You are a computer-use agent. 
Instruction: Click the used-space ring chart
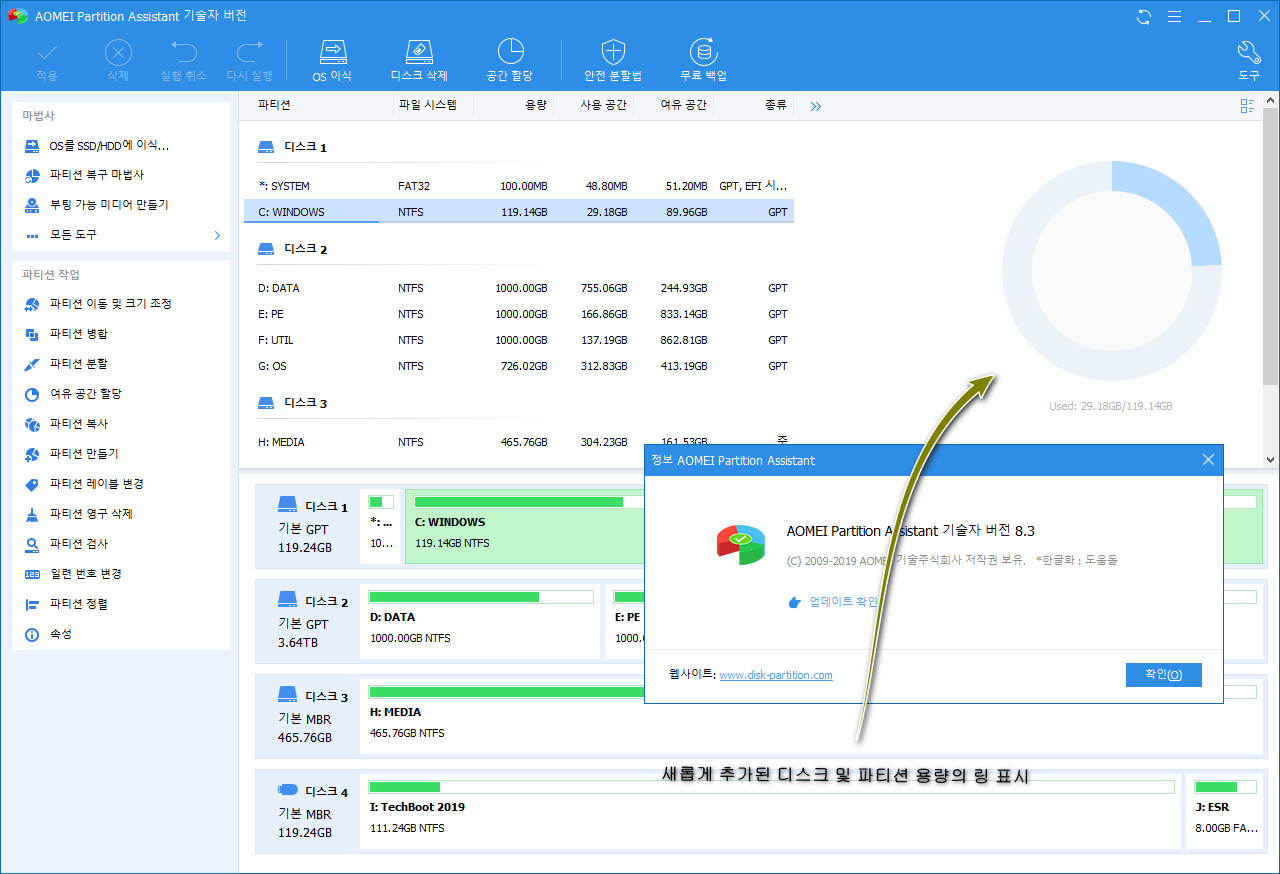point(1112,271)
